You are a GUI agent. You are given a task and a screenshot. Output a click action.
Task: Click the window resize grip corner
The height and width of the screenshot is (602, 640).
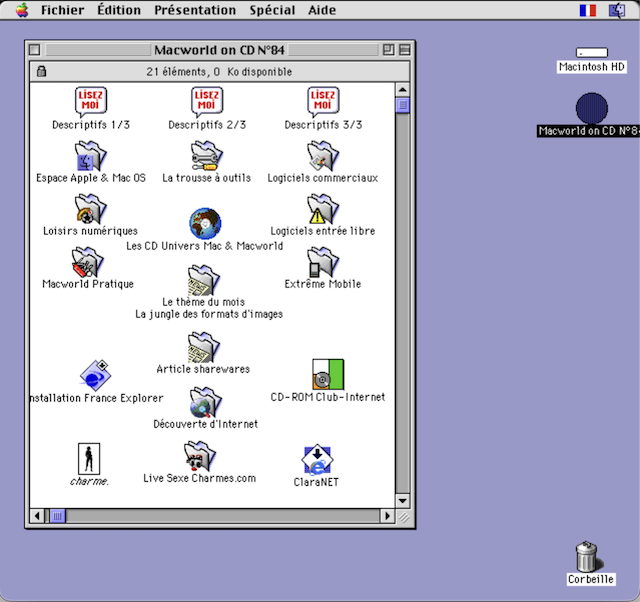click(404, 517)
